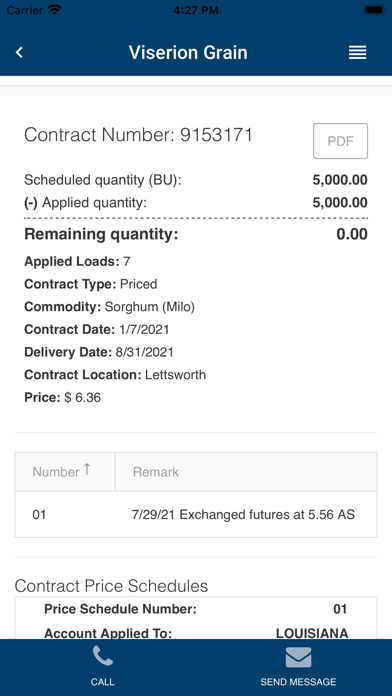This screenshot has height=696, width=392.
Task: Check the Wi-Fi status icon
Action: point(55,10)
